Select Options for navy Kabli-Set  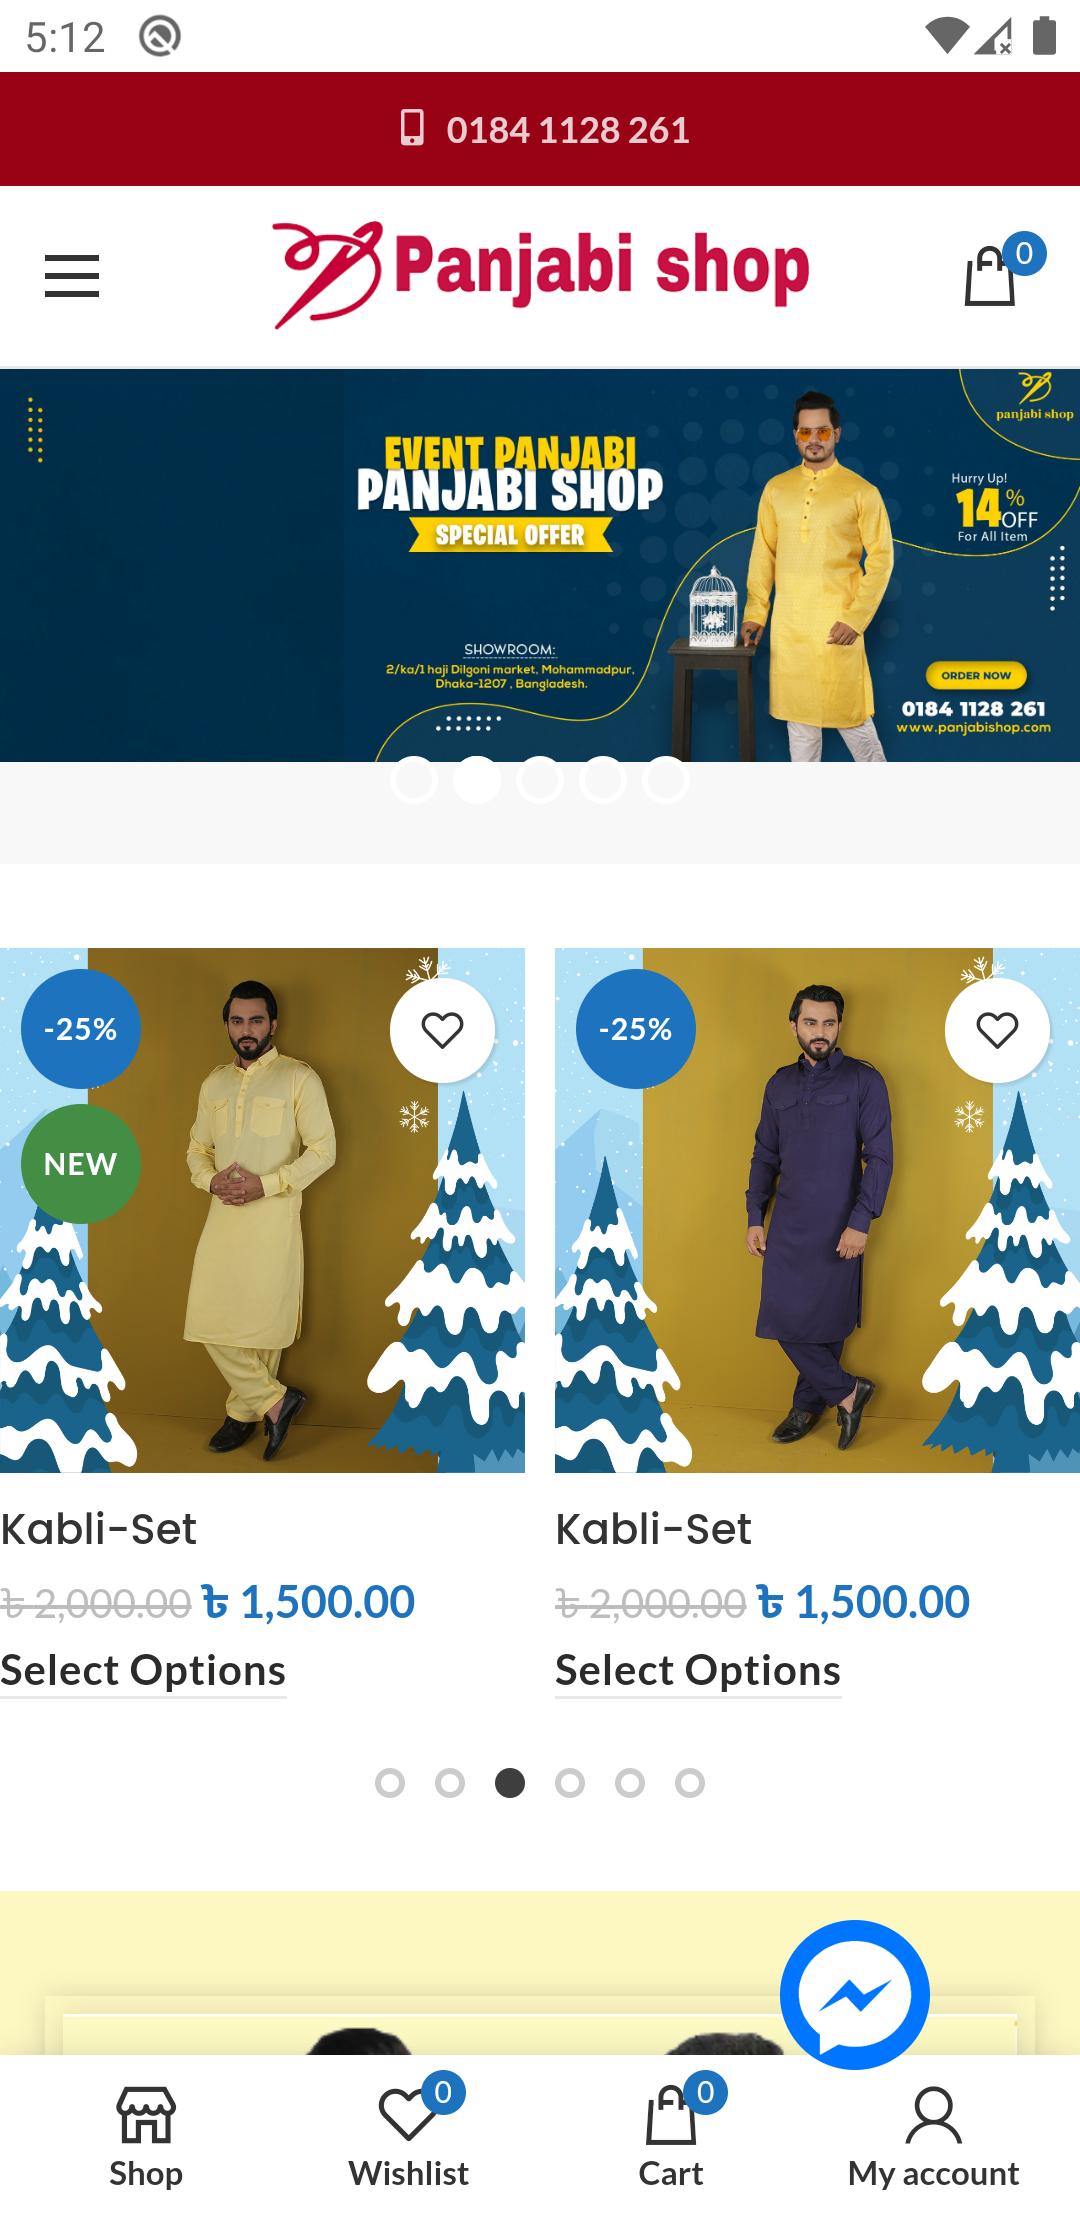[x=698, y=1671]
